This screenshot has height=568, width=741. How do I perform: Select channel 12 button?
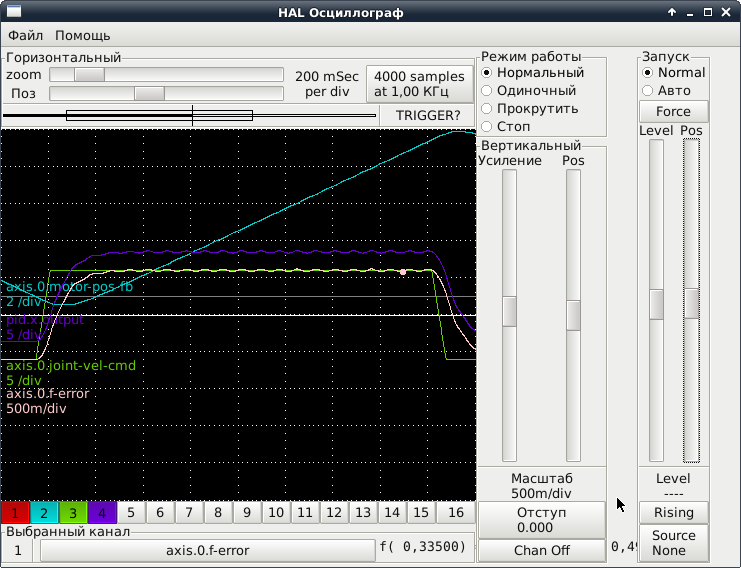[x=334, y=513]
